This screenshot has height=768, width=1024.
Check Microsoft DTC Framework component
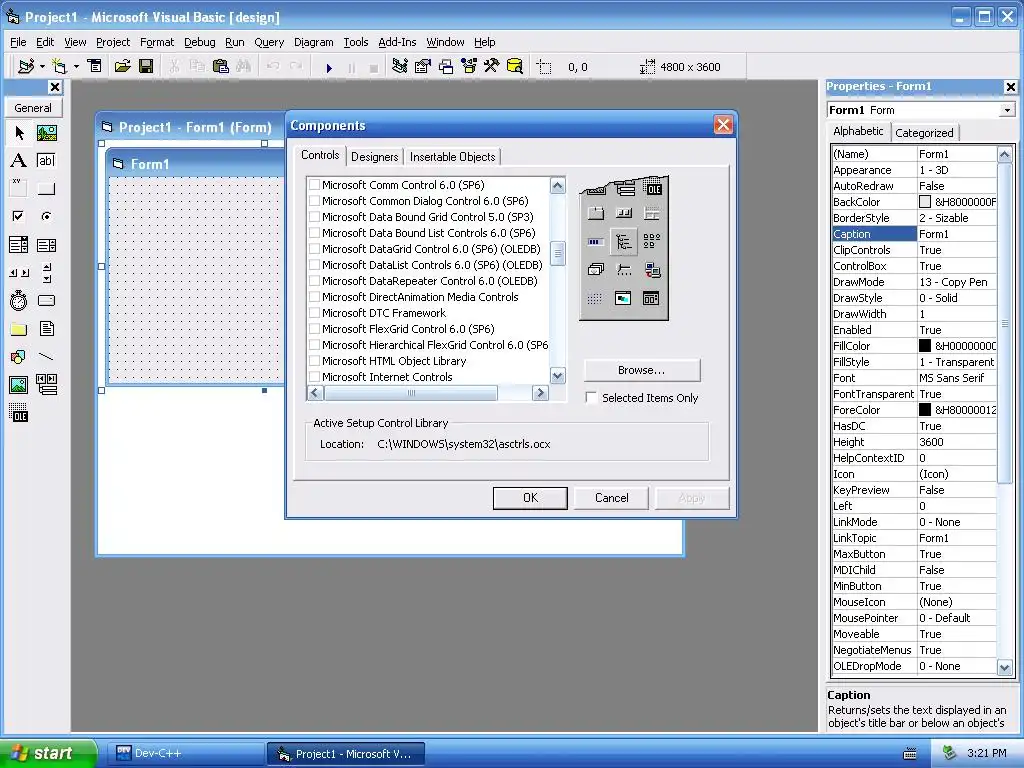point(314,313)
